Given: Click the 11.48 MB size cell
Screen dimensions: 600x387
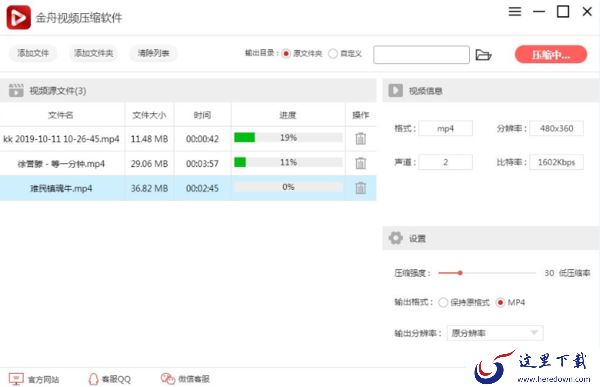Looking at the screenshot, I should [x=149, y=139].
